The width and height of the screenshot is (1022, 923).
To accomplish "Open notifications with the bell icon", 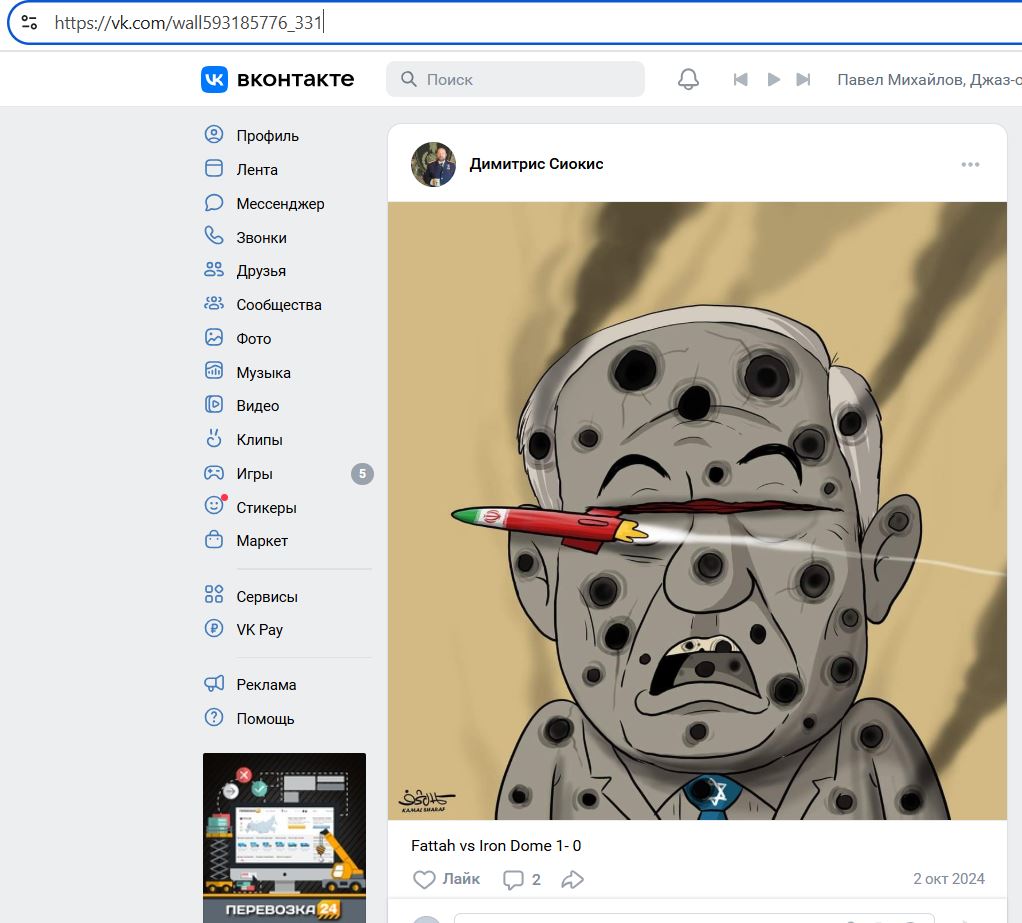I will (x=688, y=80).
